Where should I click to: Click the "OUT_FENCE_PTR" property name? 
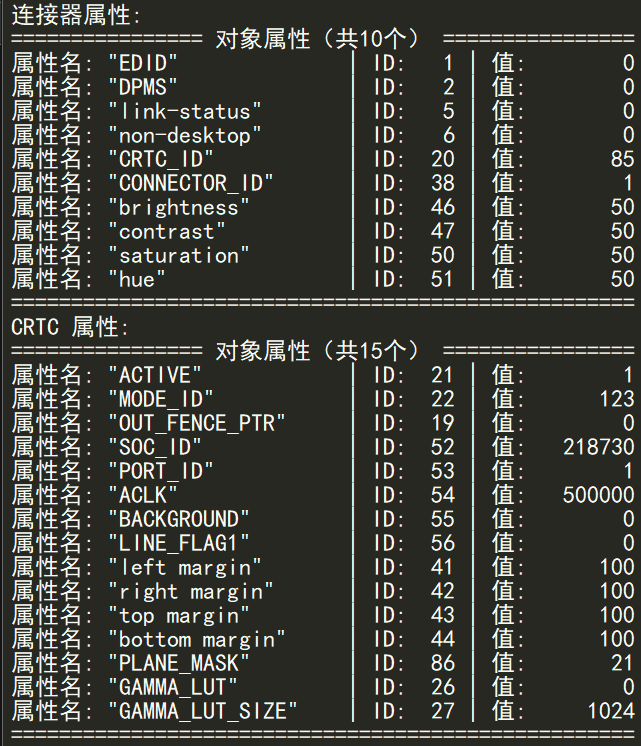(197, 423)
